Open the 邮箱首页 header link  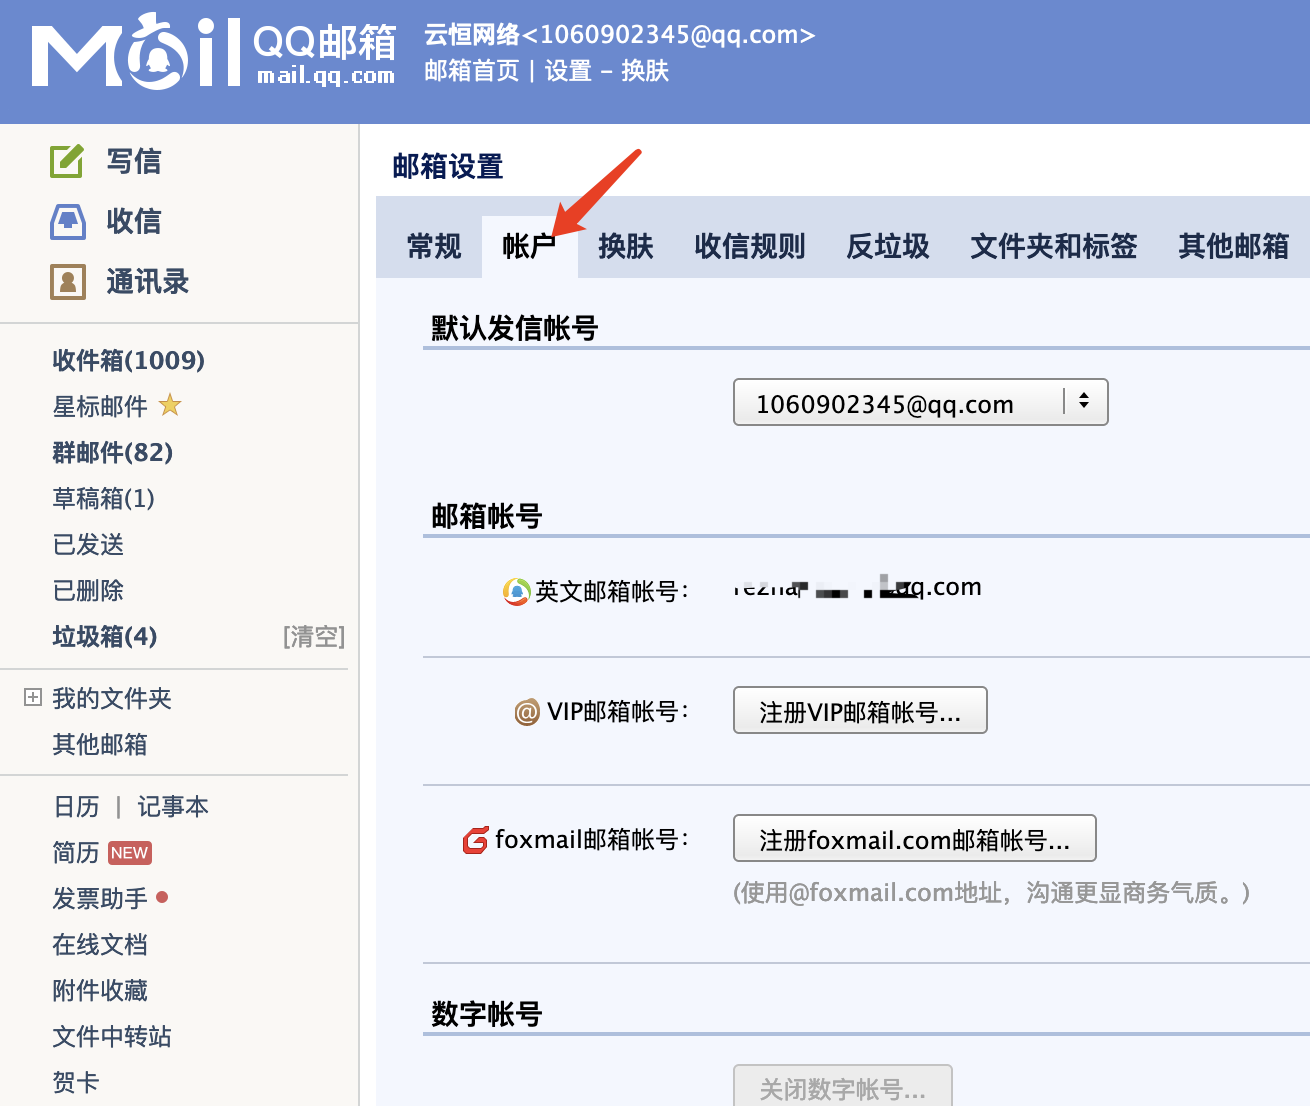(x=472, y=71)
